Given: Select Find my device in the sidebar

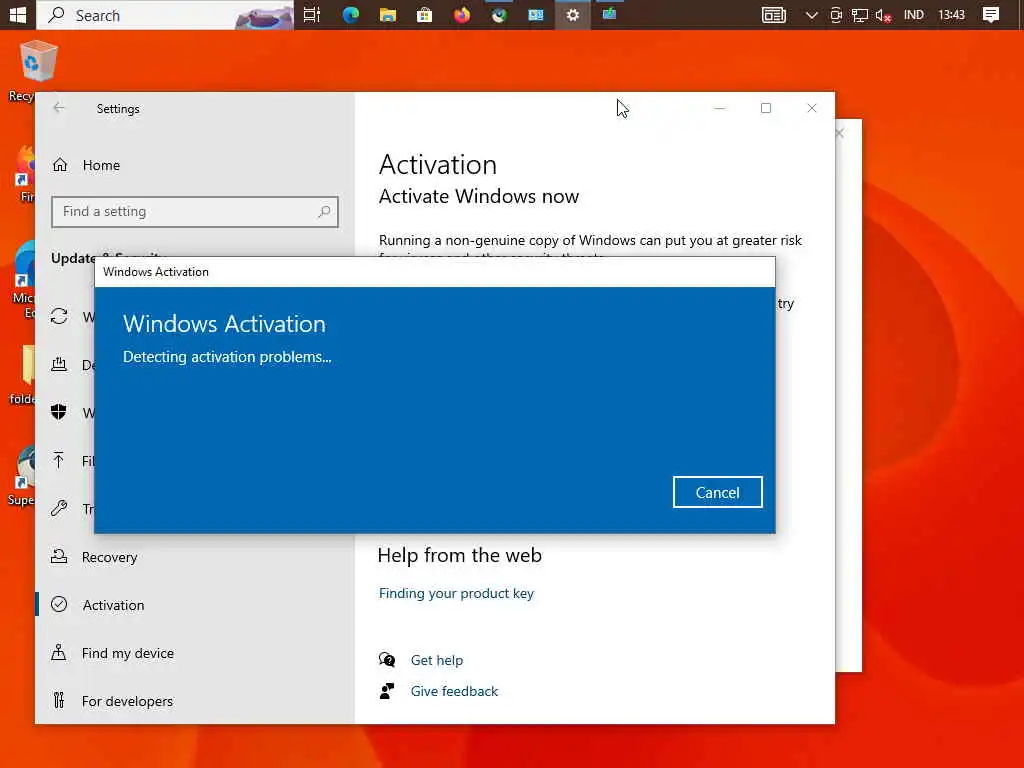Looking at the screenshot, I should tap(127, 653).
